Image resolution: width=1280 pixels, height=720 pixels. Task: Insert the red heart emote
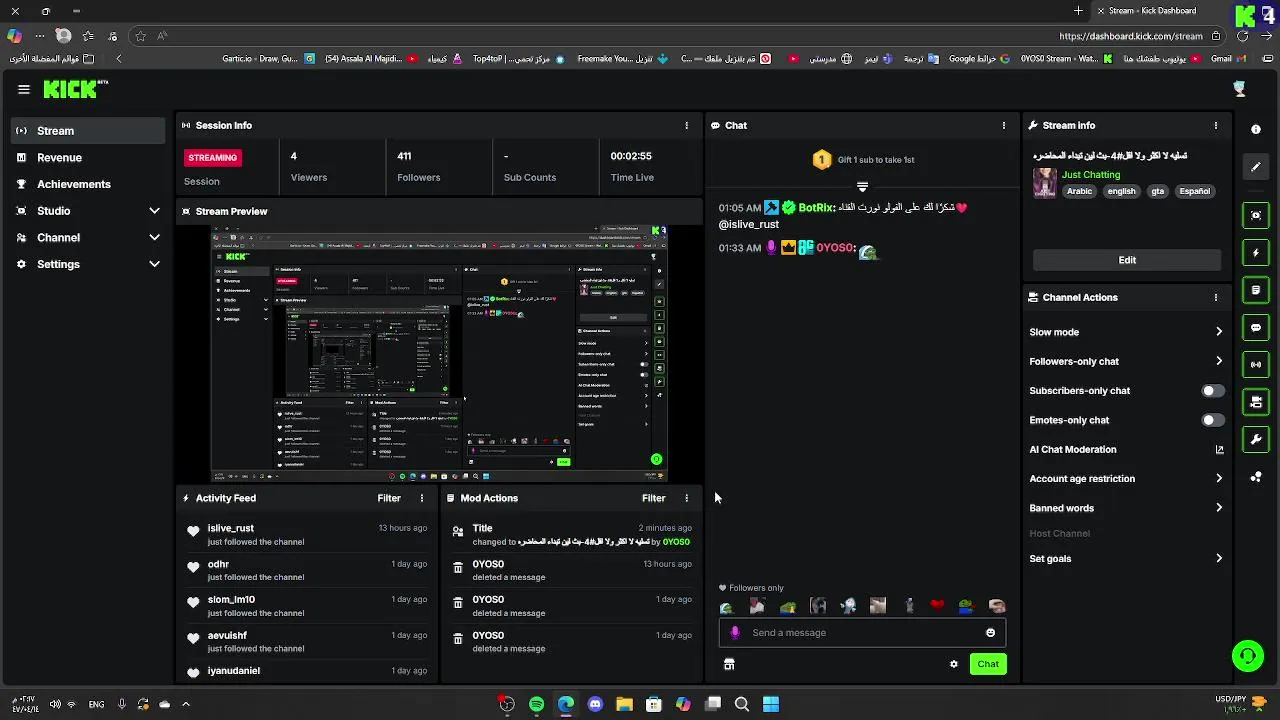[x=937, y=606]
